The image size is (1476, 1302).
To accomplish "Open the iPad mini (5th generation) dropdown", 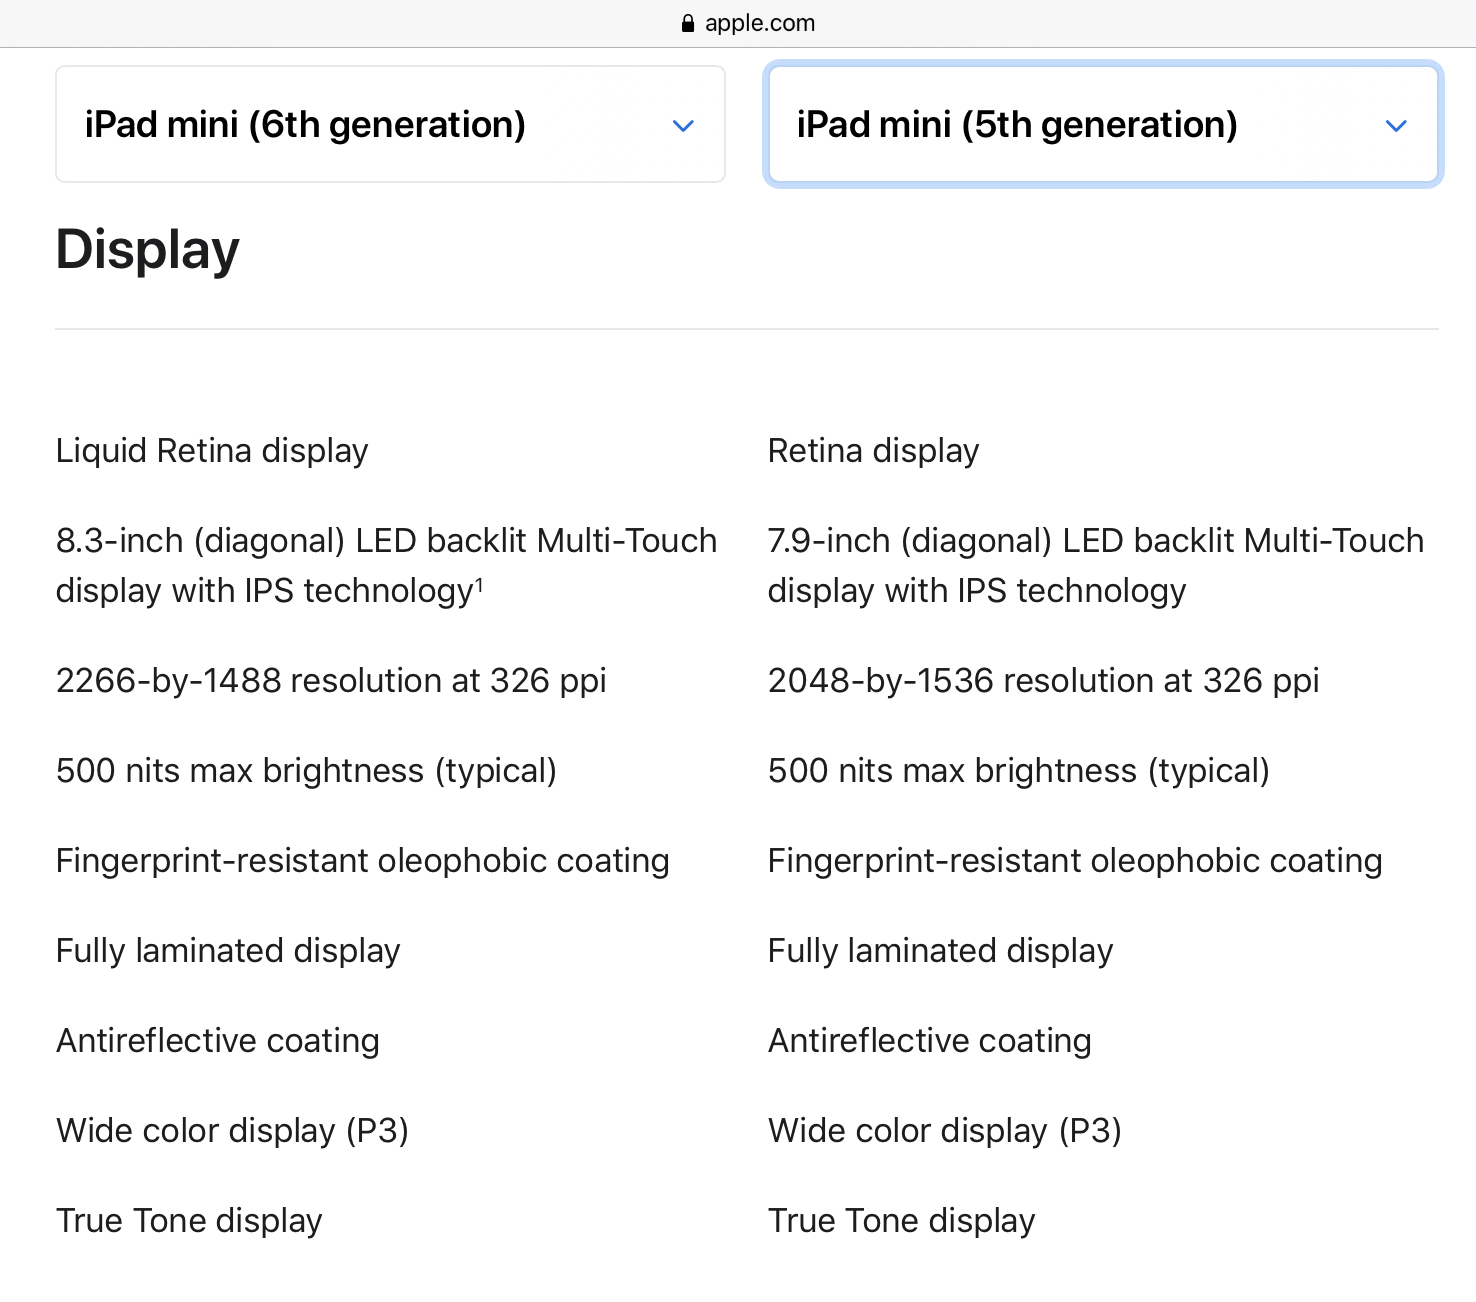I will pyautogui.click(x=1102, y=125).
